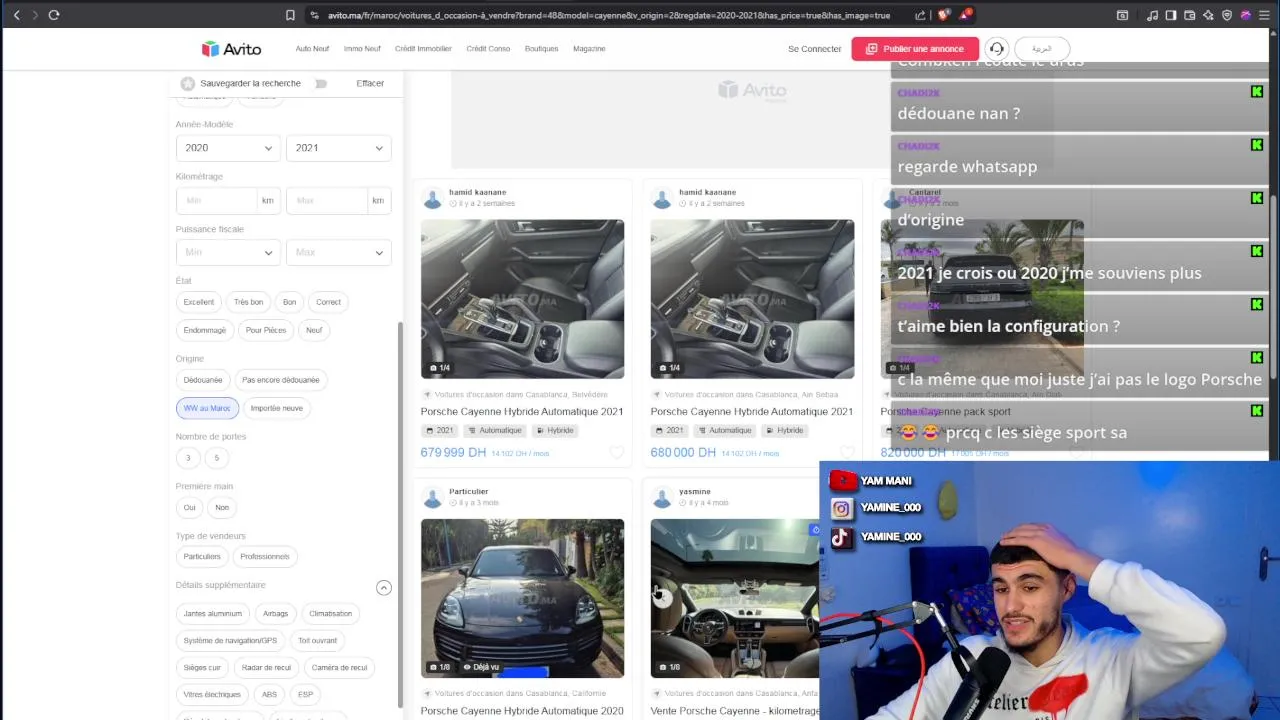
Task: Open Auto Neuf menu item
Action: coord(312,49)
